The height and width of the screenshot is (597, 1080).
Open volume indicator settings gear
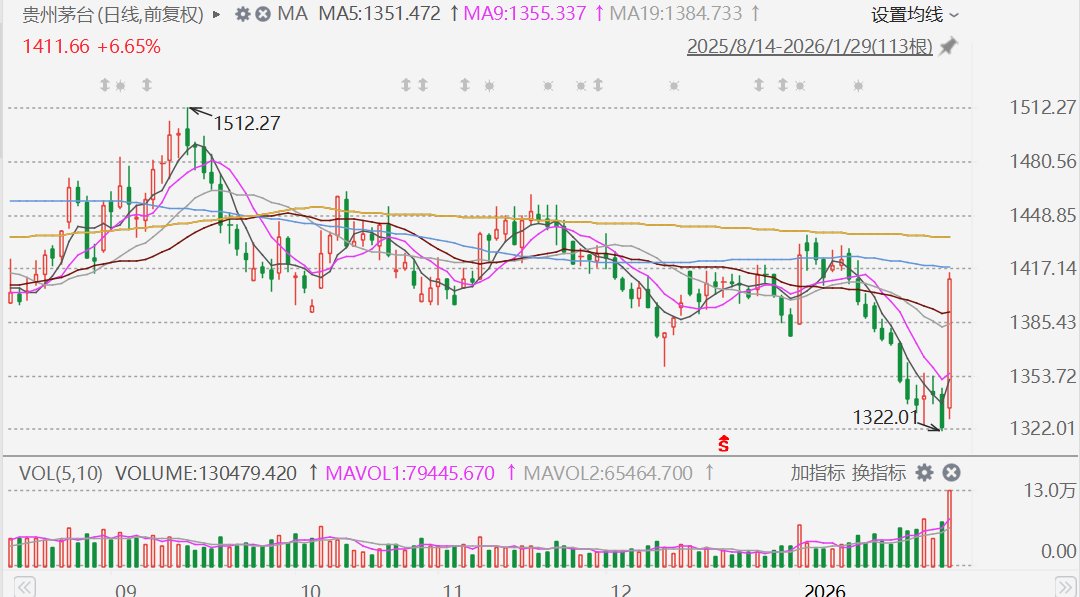point(925,472)
